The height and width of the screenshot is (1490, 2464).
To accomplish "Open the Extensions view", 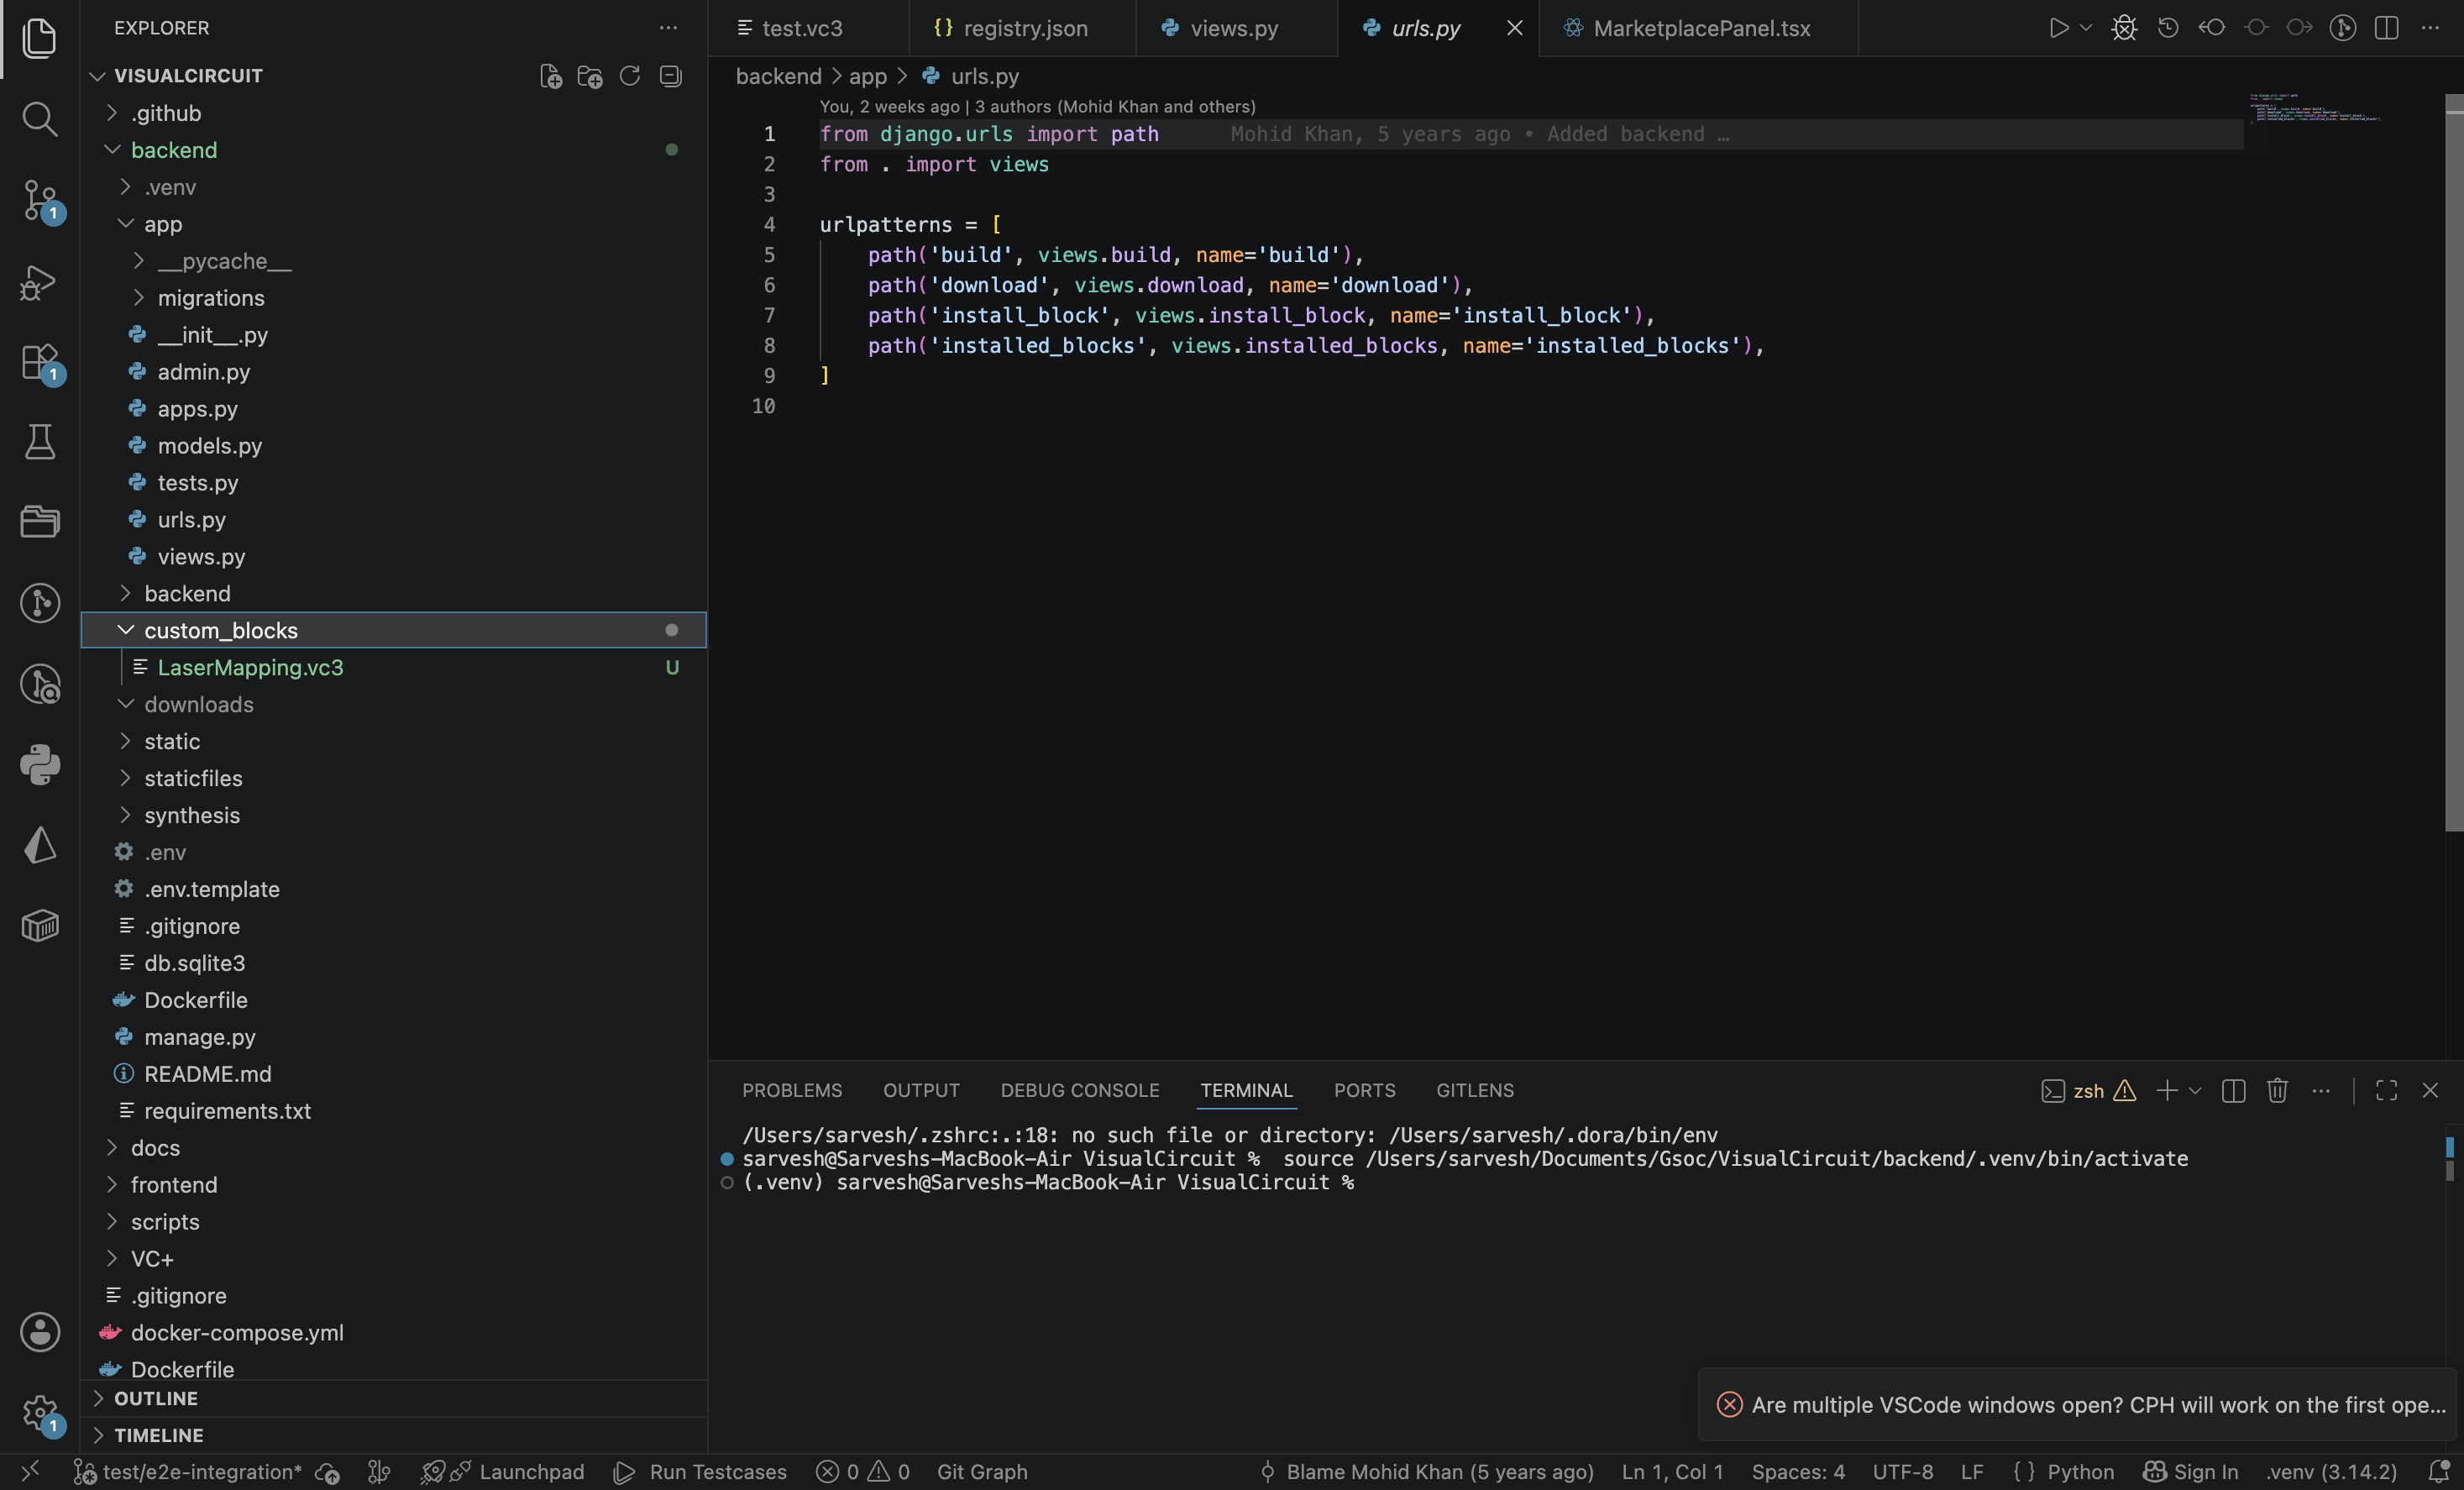I will 40,362.
